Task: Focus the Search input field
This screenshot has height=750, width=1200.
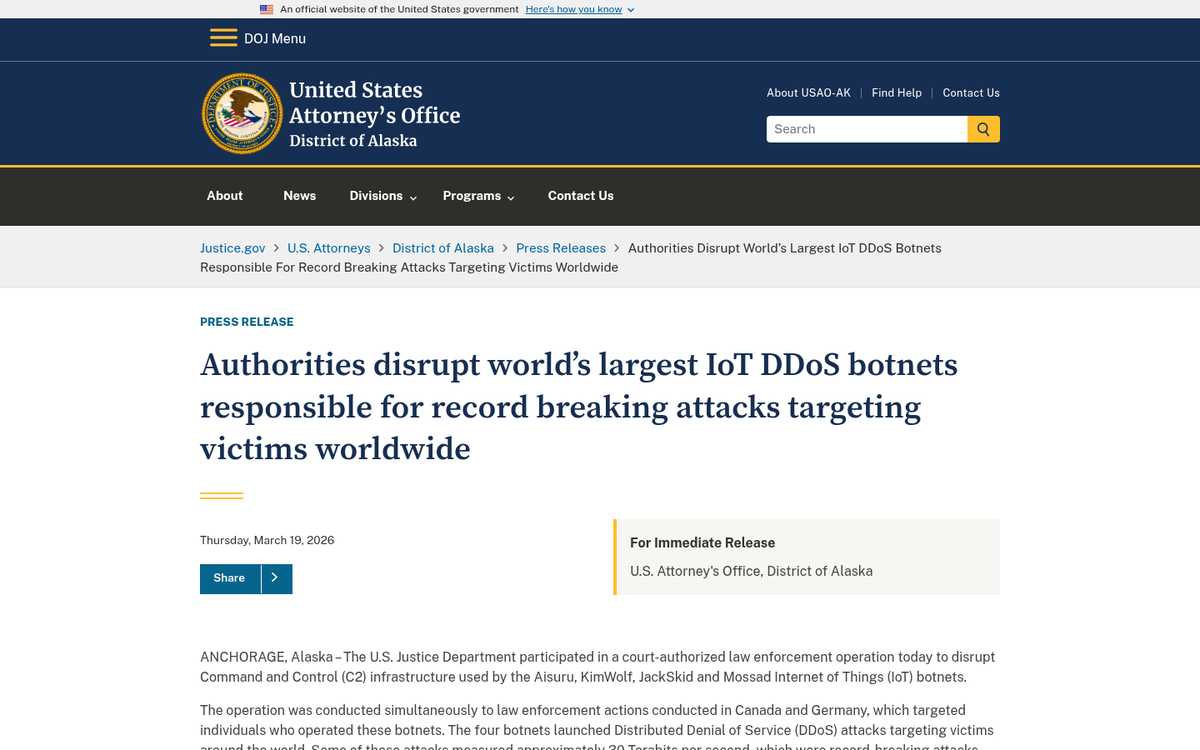Action: coord(866,129)
